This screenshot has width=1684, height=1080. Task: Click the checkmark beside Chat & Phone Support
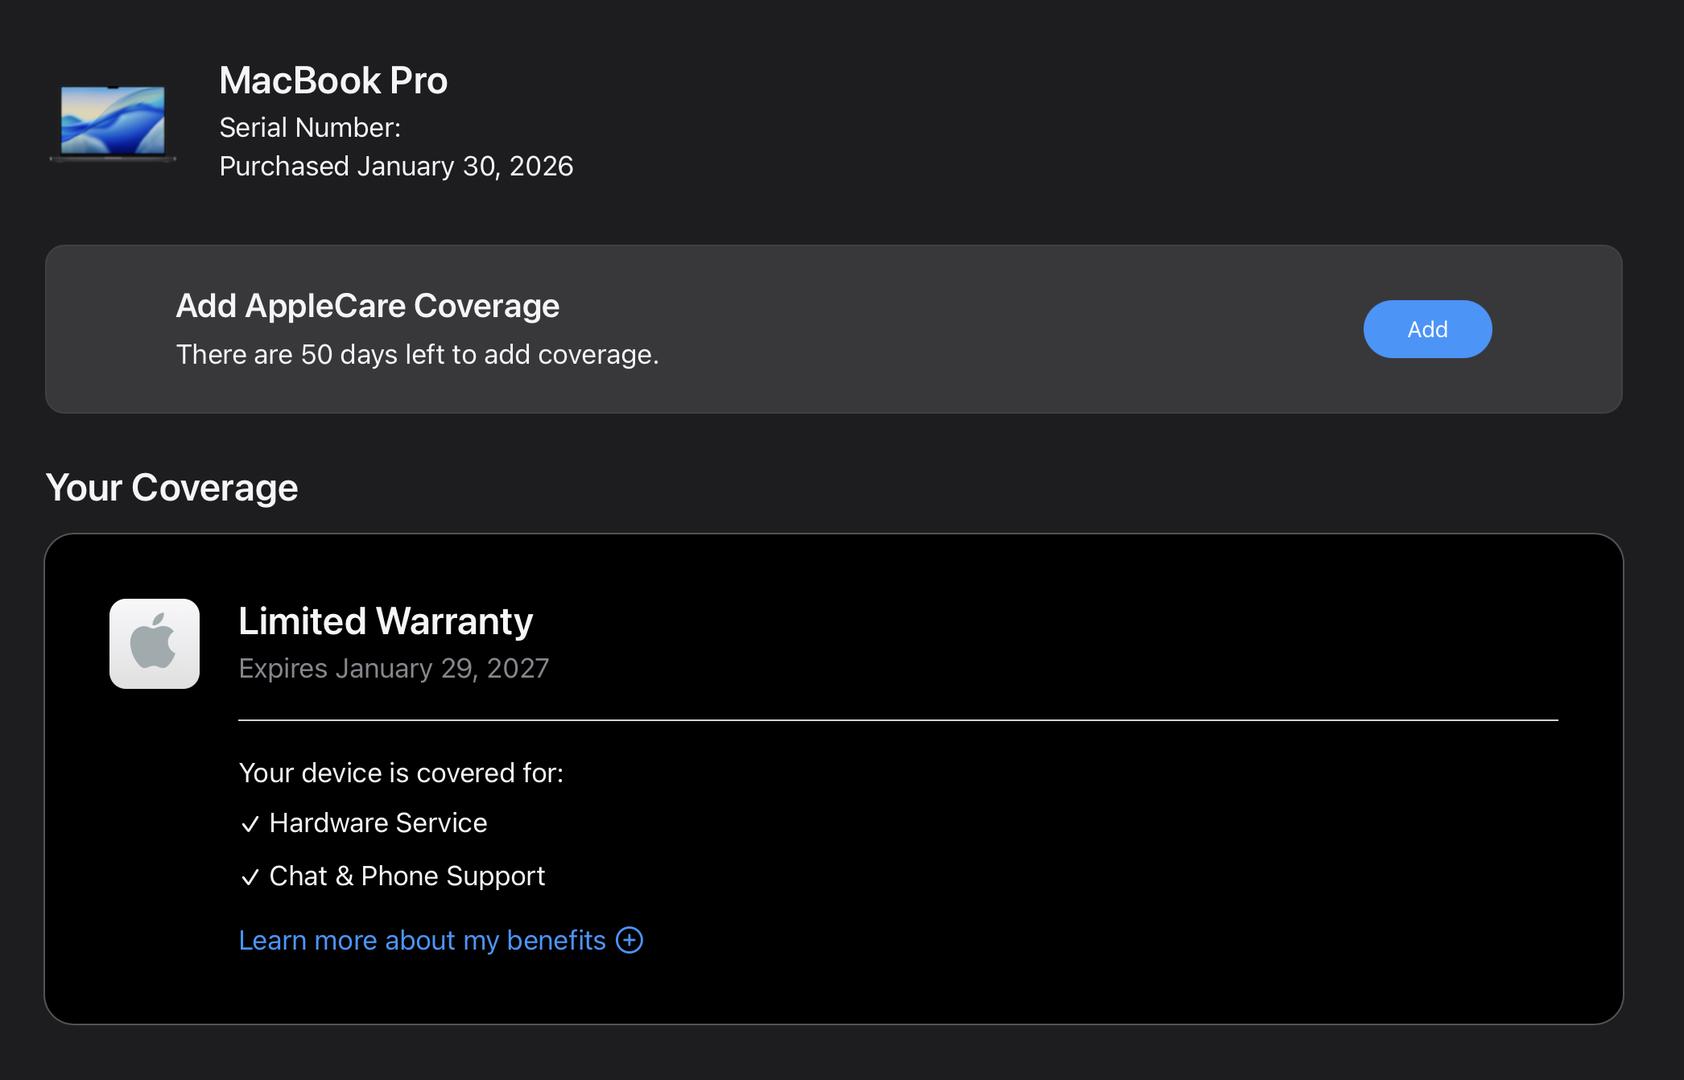click(x=250, y=877)
